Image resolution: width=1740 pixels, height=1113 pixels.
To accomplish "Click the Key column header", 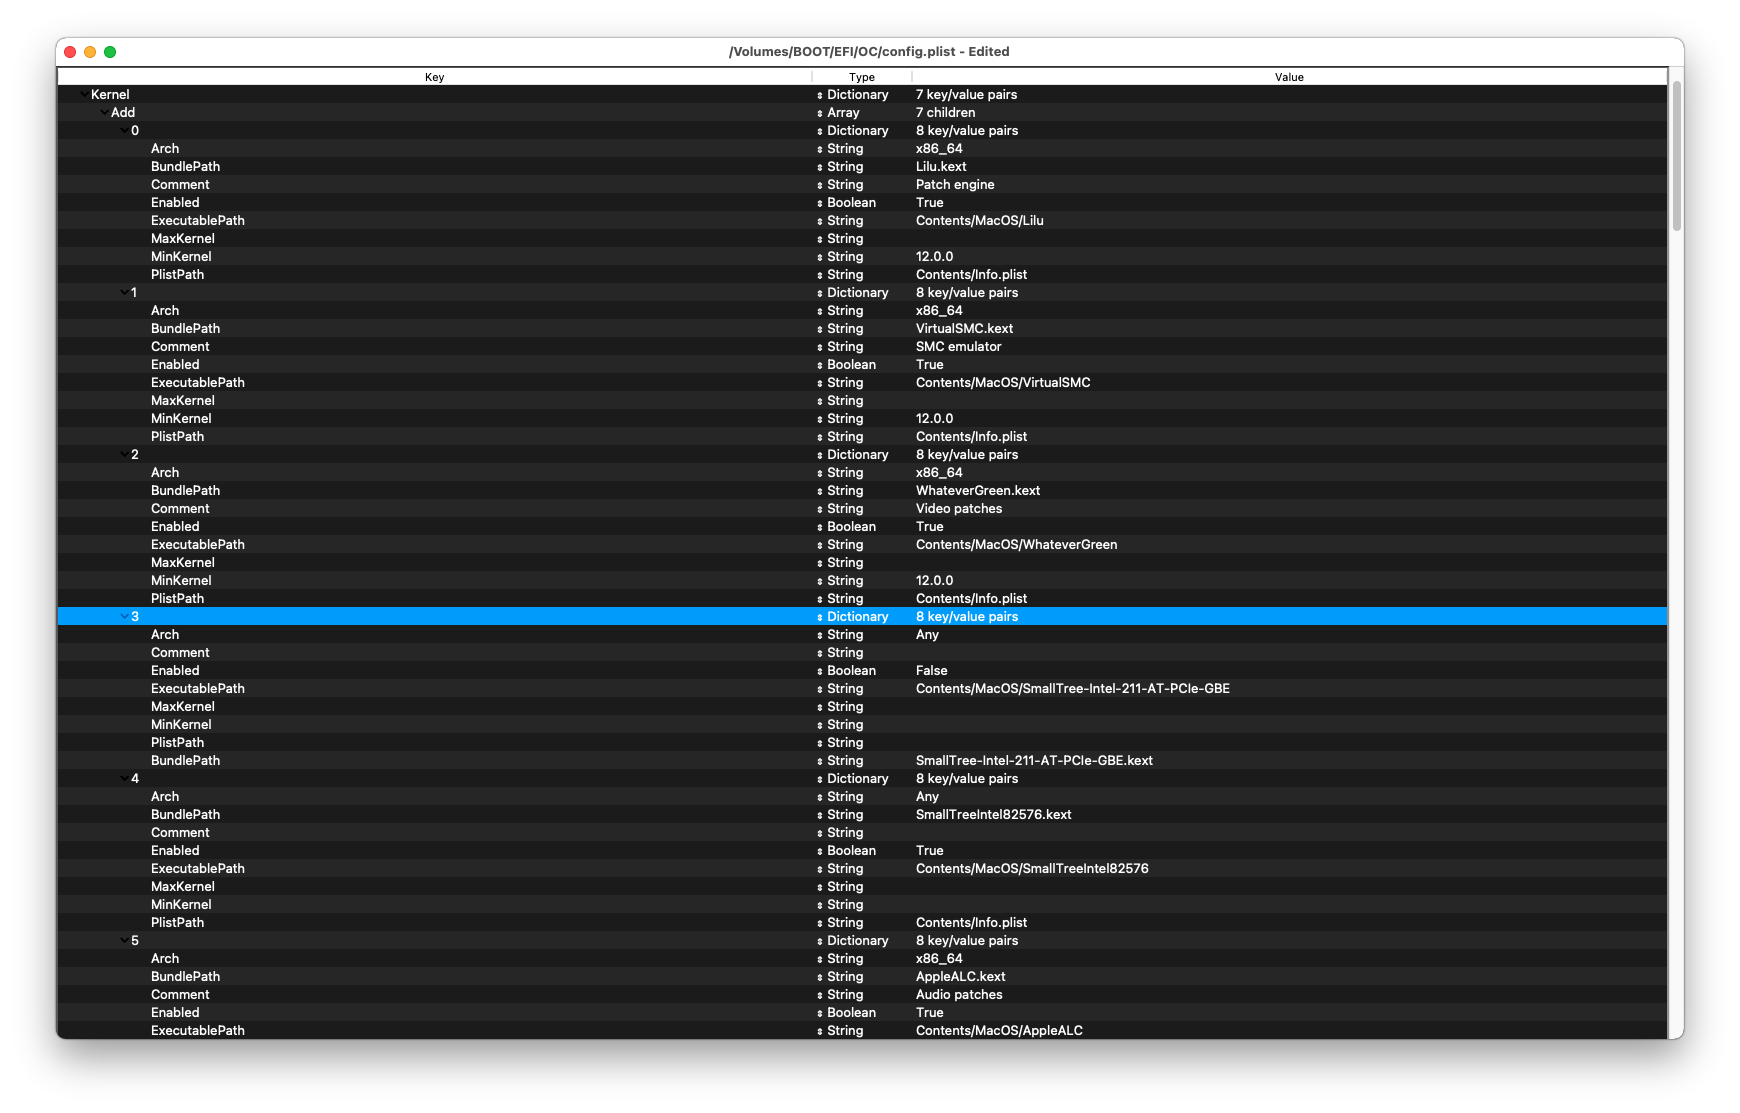I will [x=434, y=77].
